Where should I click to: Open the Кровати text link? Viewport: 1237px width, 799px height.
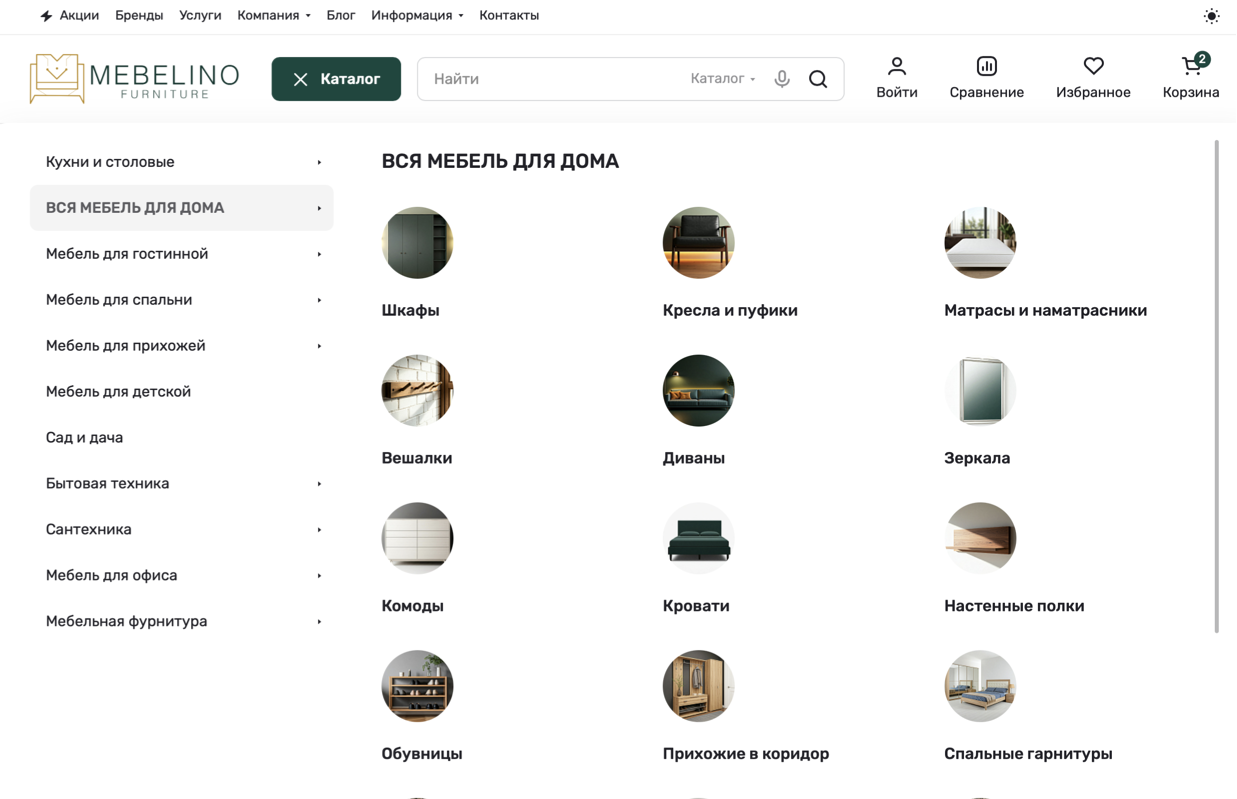[696, 607]
